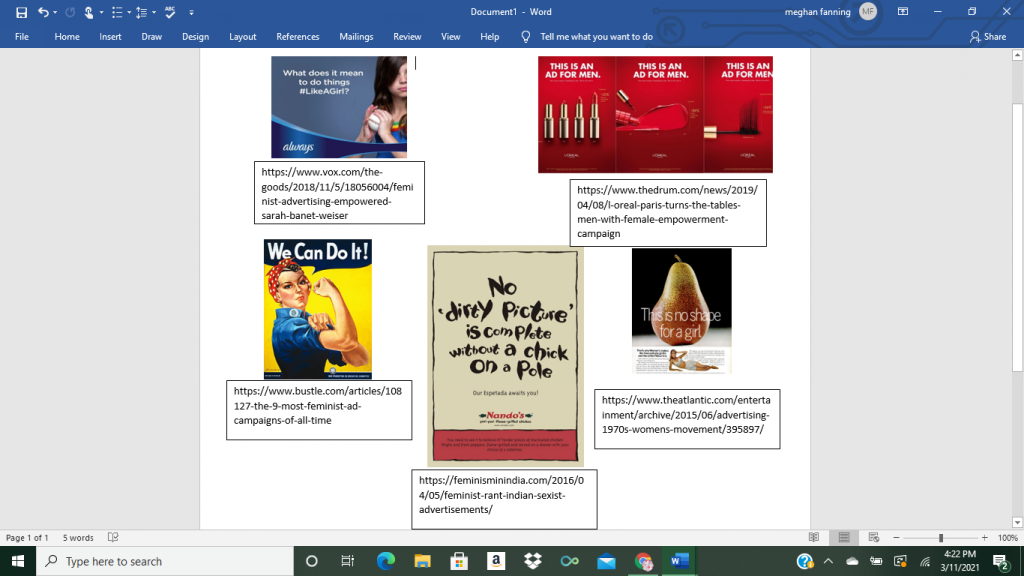Open Amazon app from taskbar
This screenshot has width=1024, height=576.
tap(496, 561)
